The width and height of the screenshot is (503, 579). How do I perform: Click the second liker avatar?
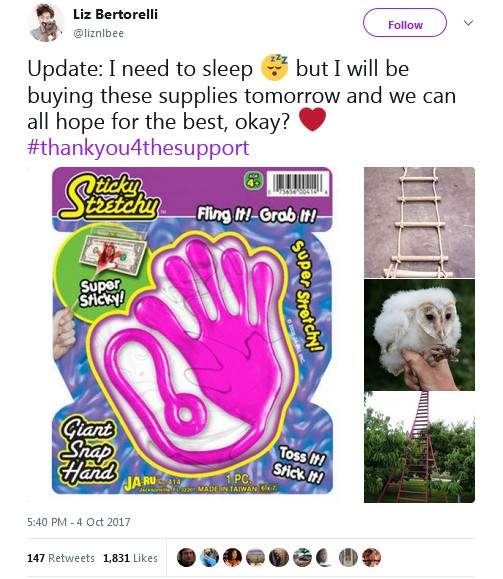209,558
